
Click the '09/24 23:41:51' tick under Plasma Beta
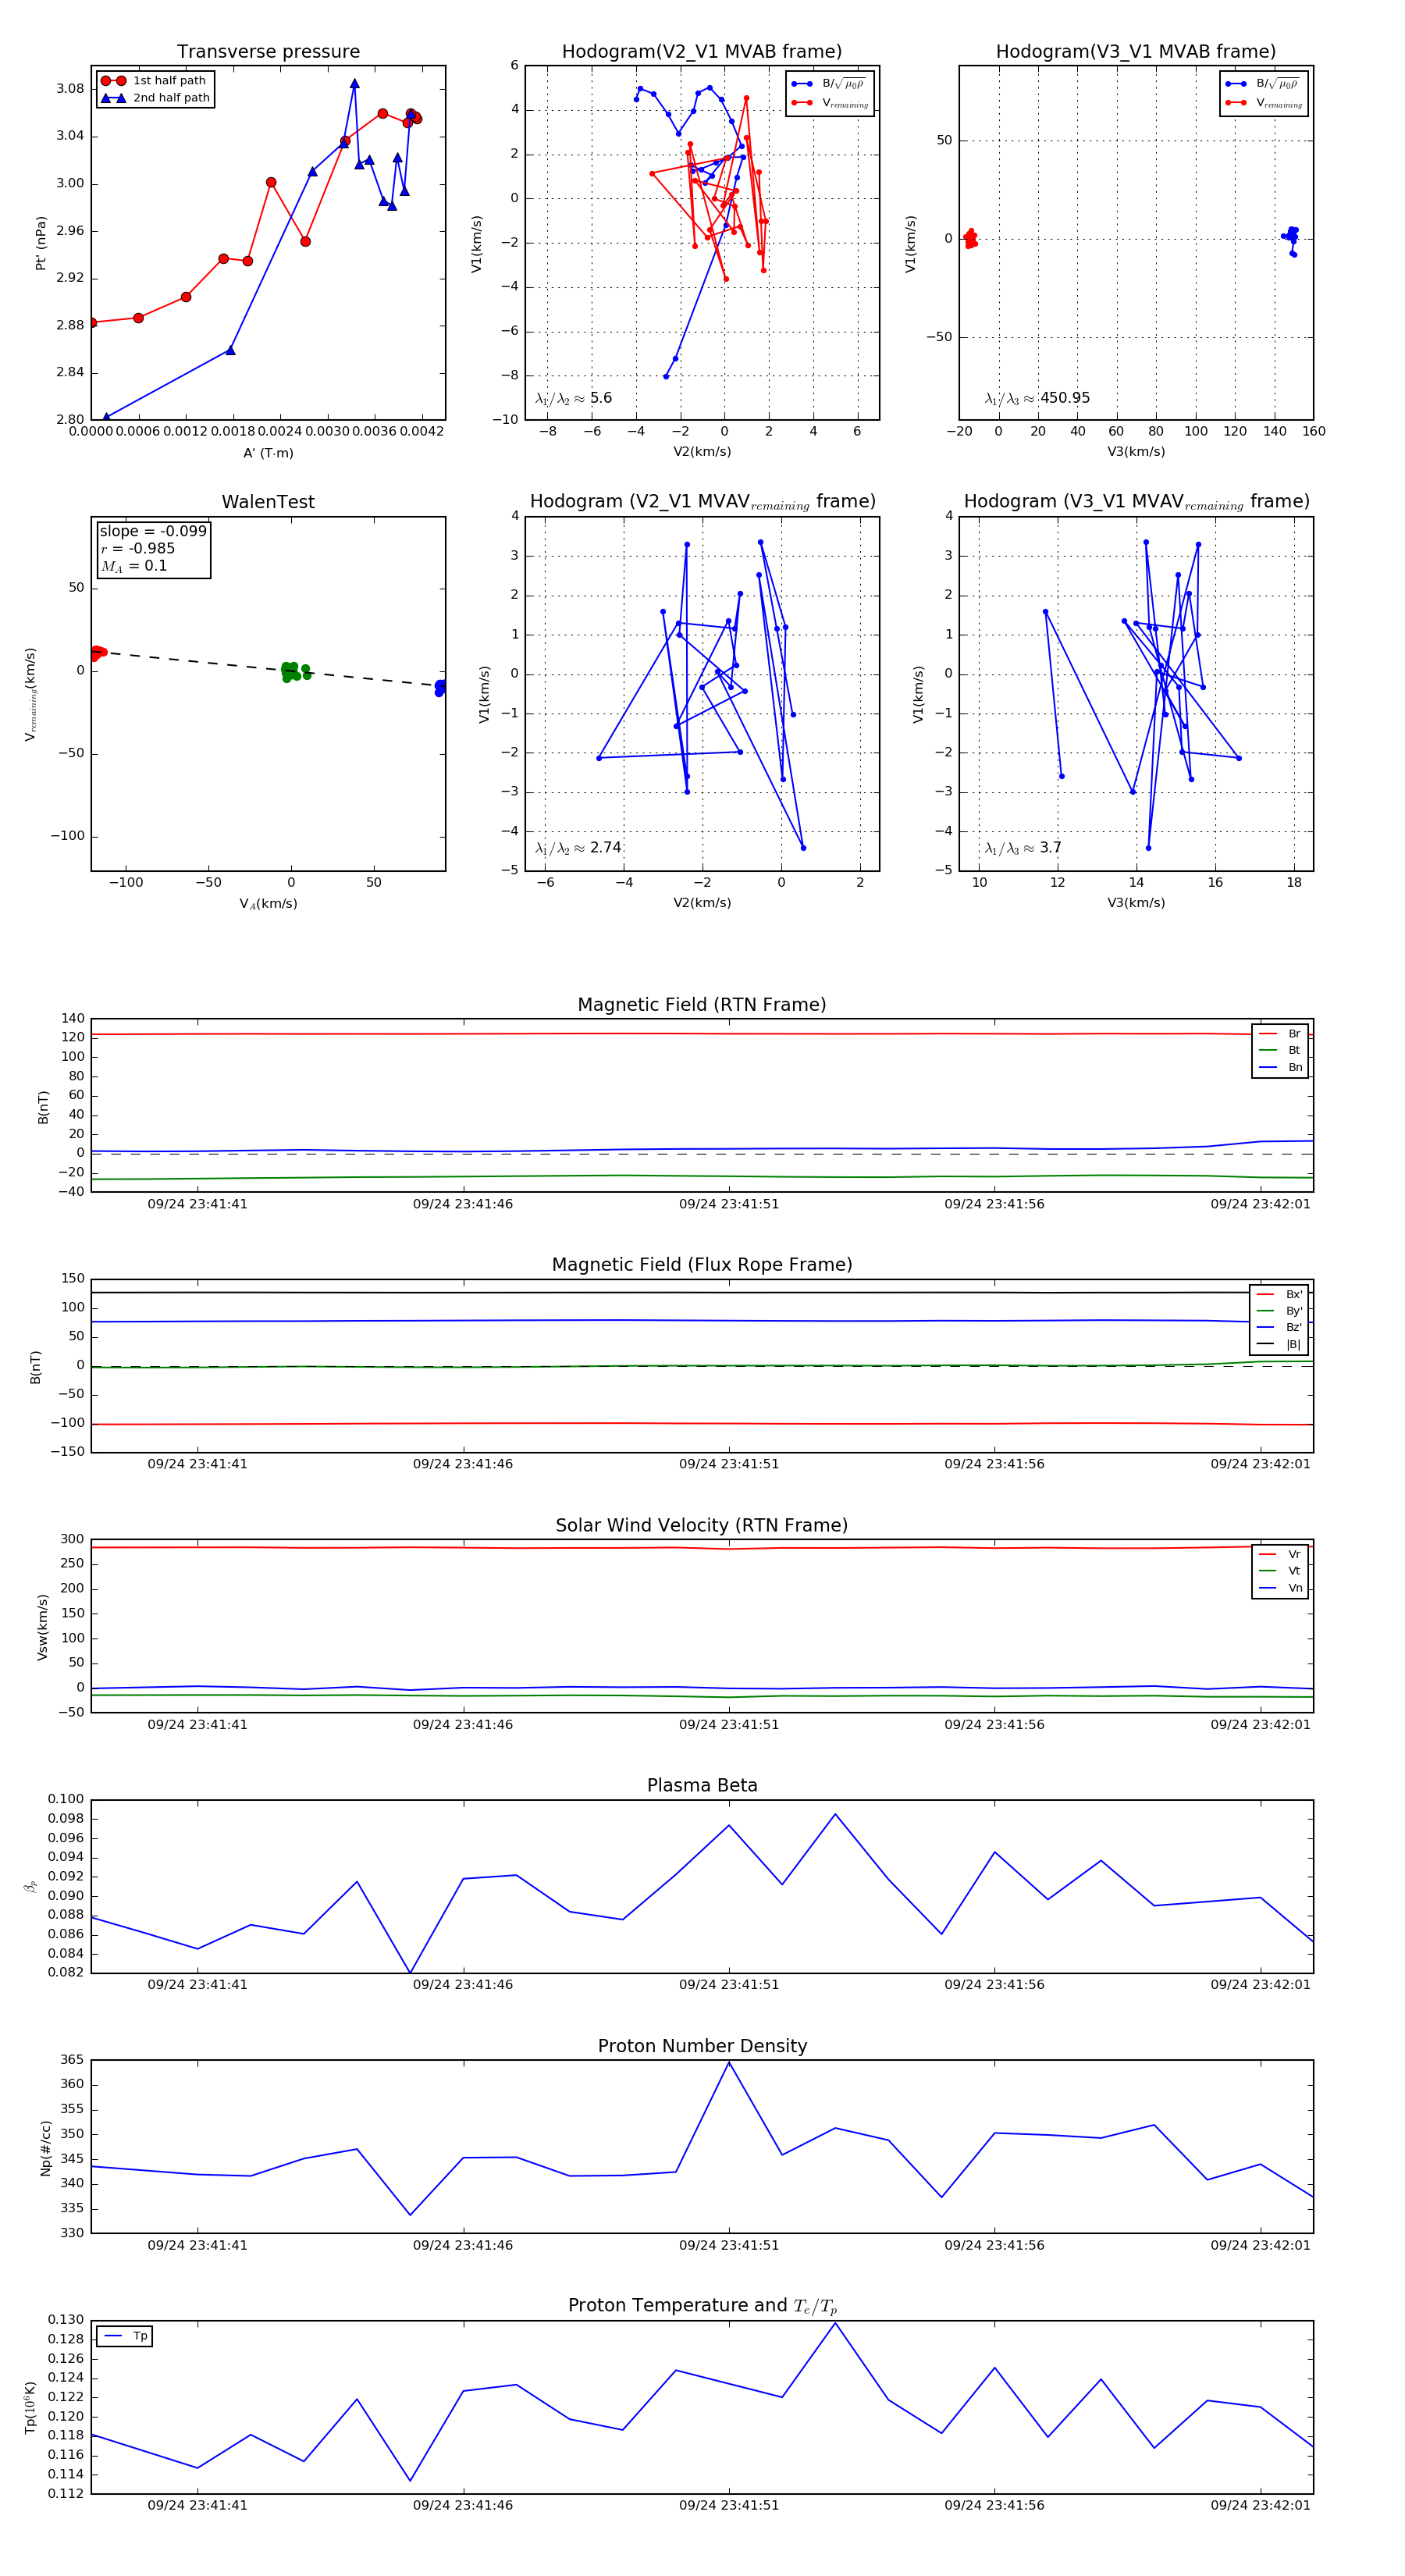pos(729,1985)
